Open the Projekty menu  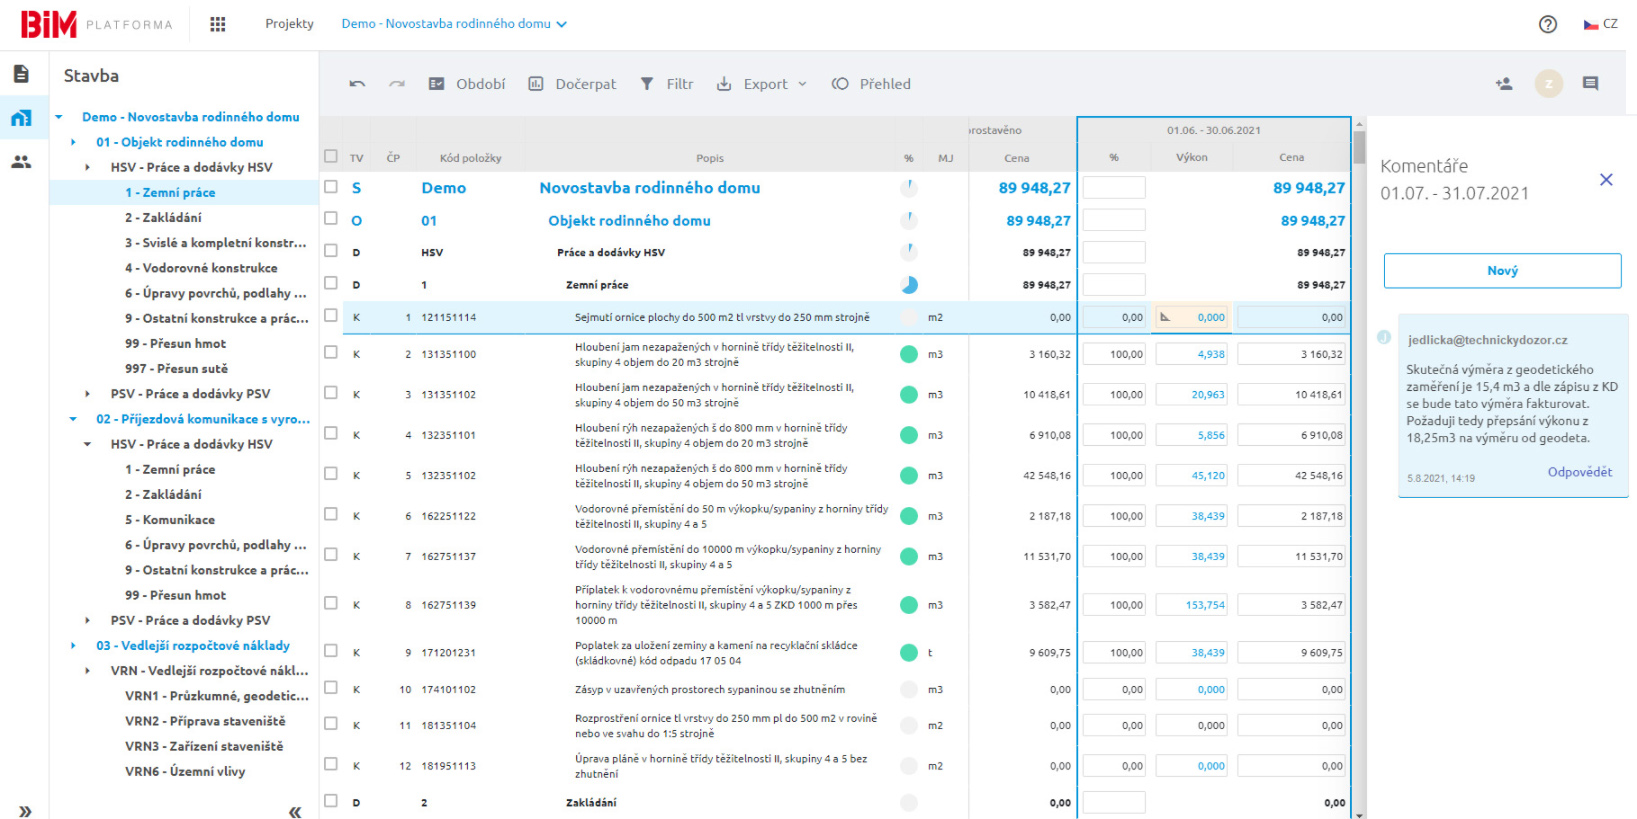coord(289,24)
